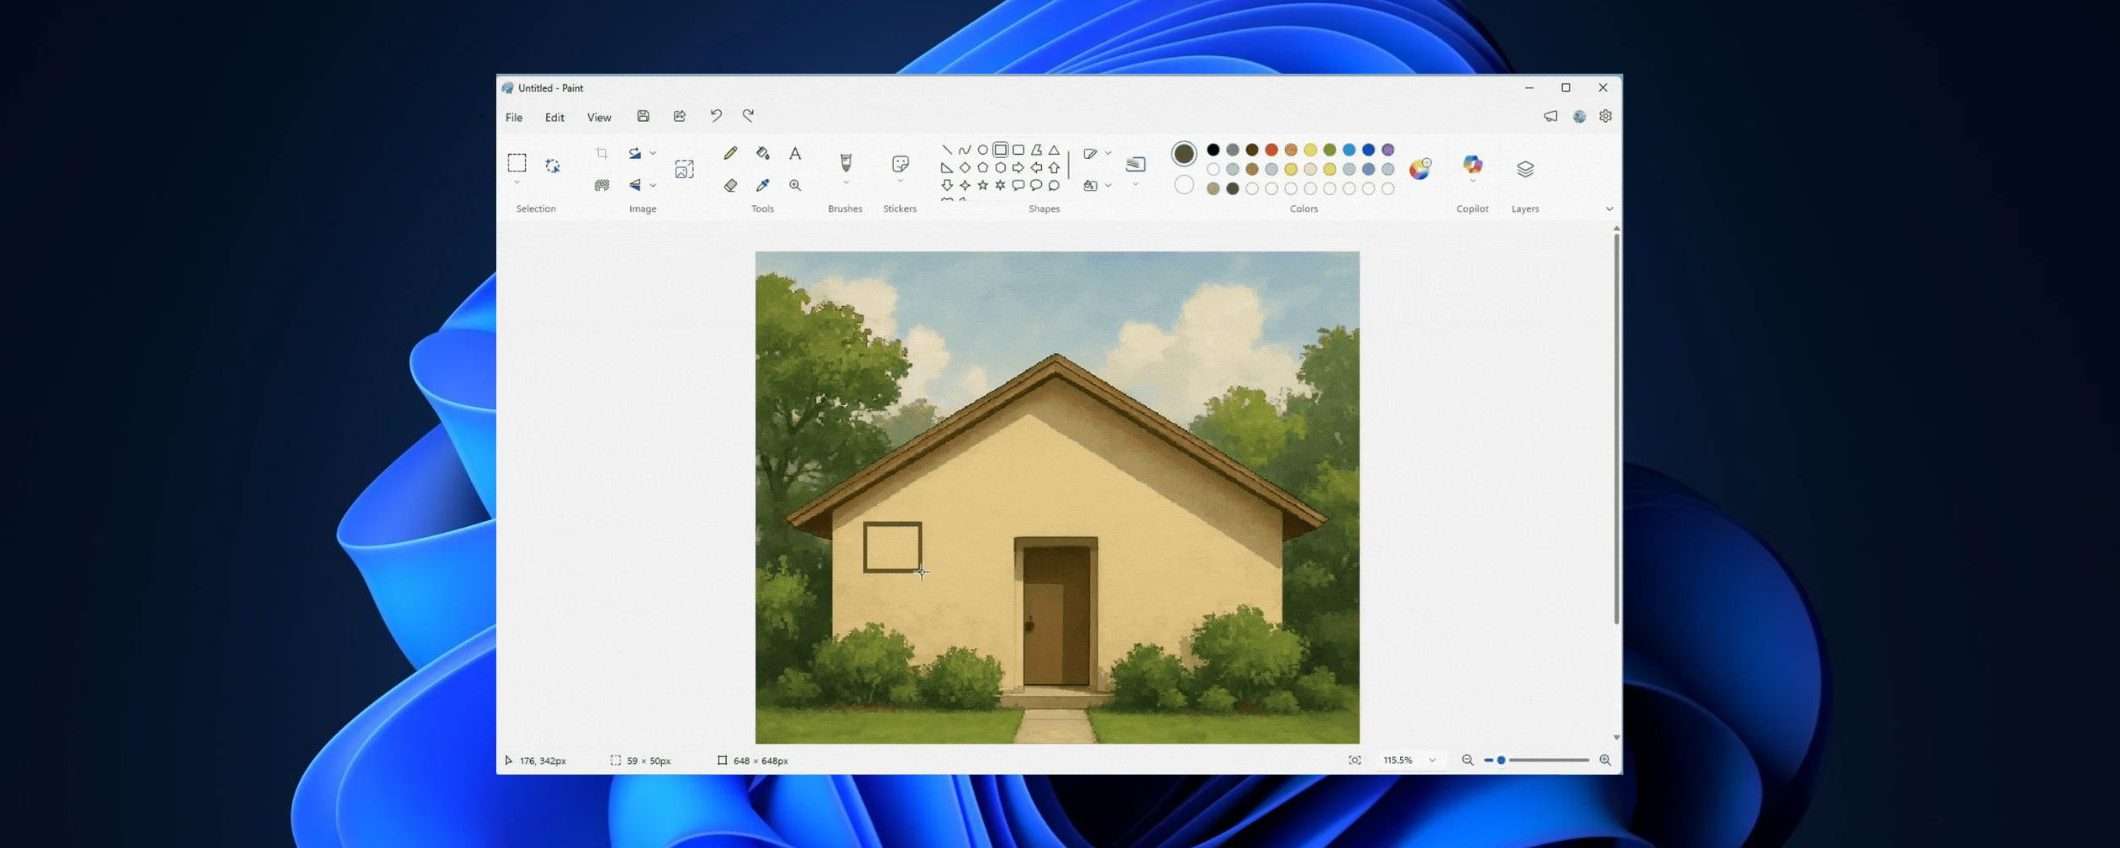Choose the Pentagon shape
This screenshot has width=2120, height=848.
point(983,168)
